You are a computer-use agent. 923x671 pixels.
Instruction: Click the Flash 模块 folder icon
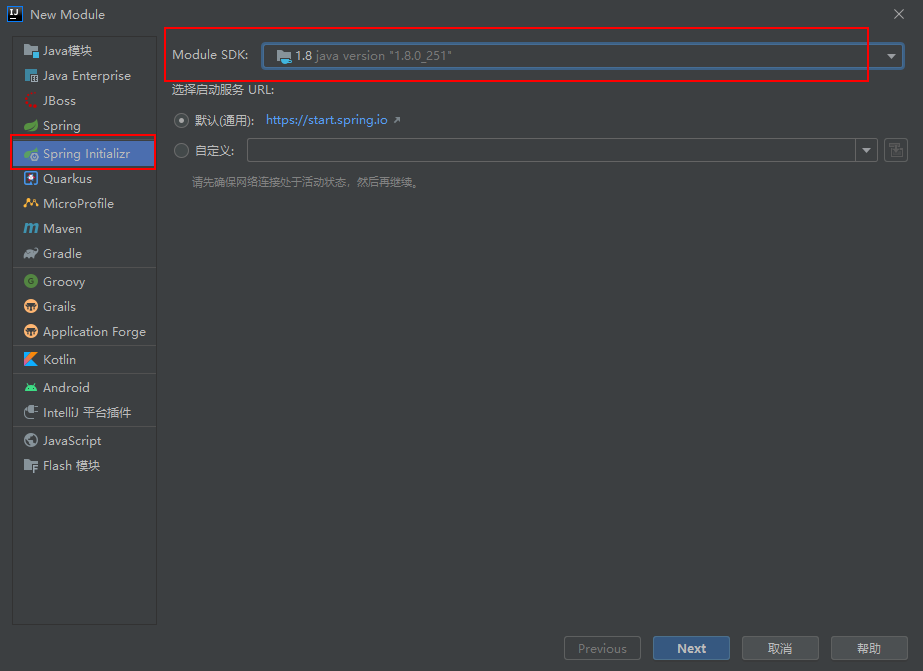click(x=31, y=466)
